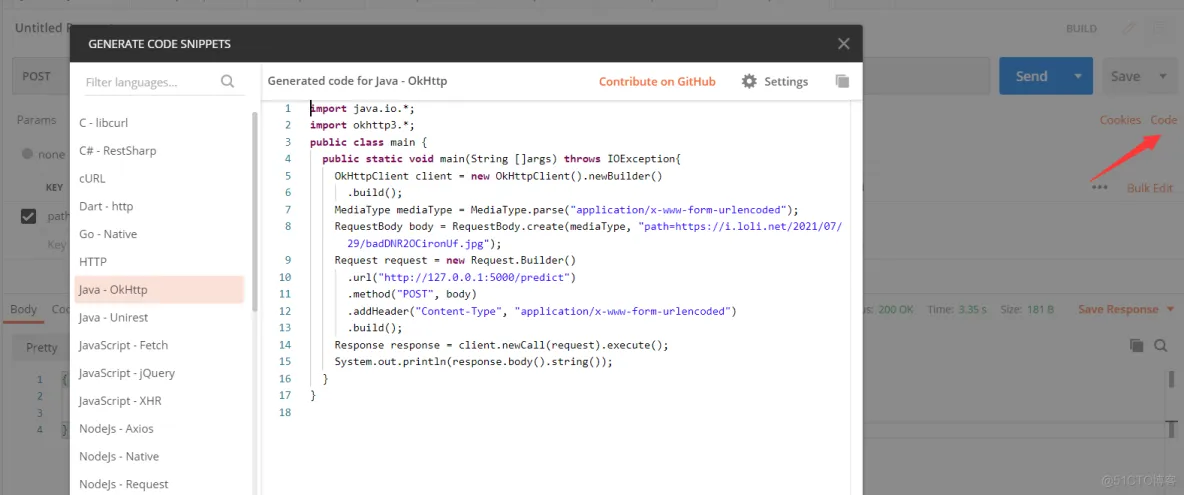Viewport: 1184px width, 495px height.
Task: Switch to the response Body tab
Action: click(23, 309)
